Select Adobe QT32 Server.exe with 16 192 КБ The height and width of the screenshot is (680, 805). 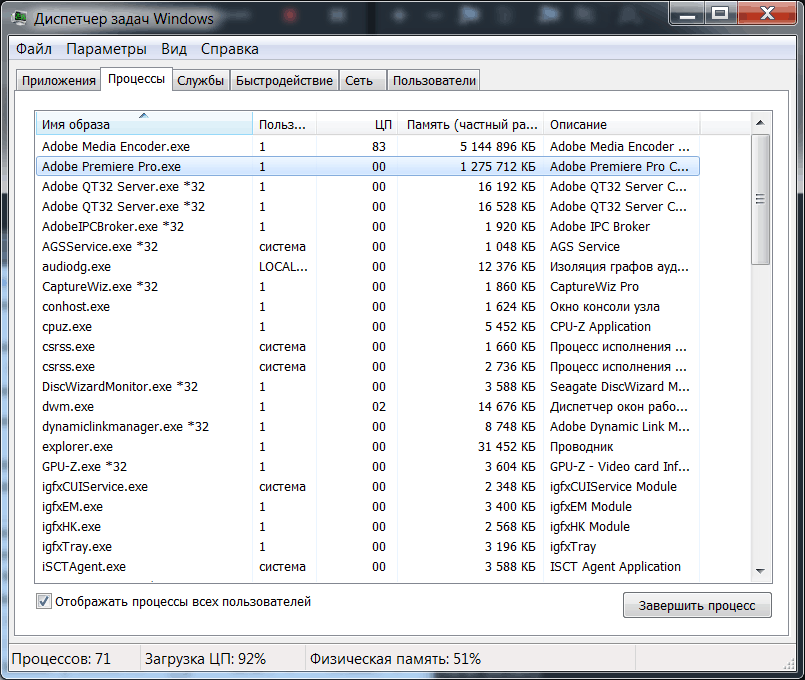click(368, 187)
